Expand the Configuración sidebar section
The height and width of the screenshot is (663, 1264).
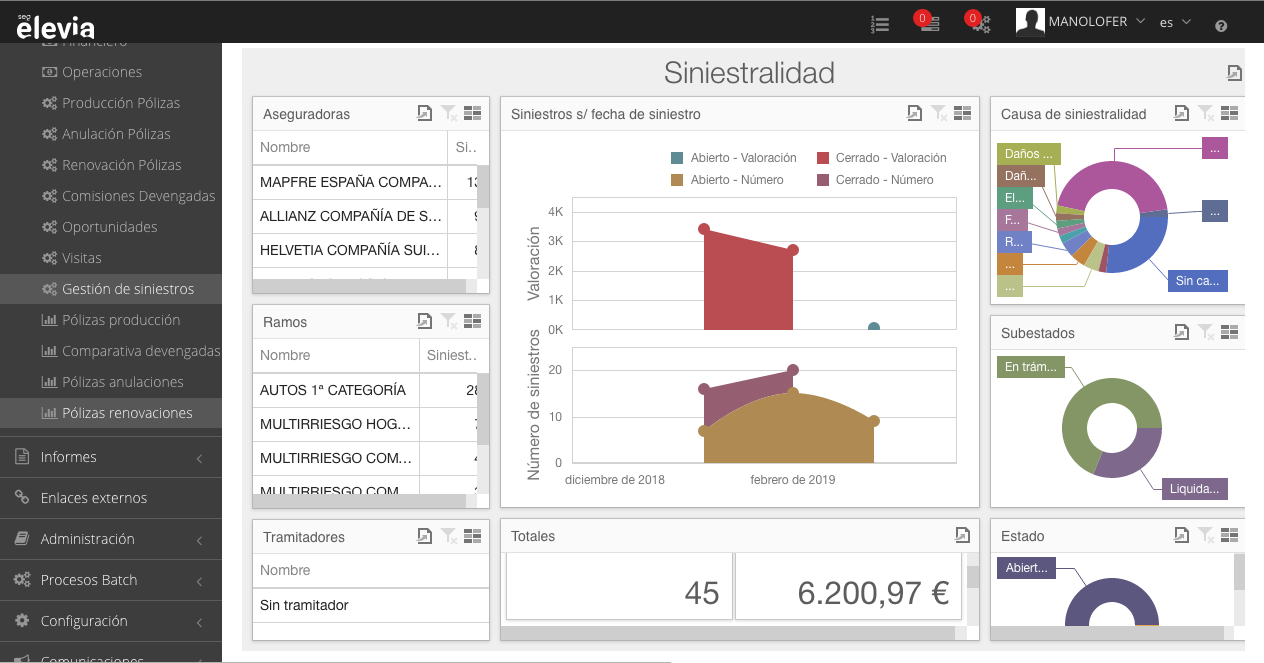(111, 621)
